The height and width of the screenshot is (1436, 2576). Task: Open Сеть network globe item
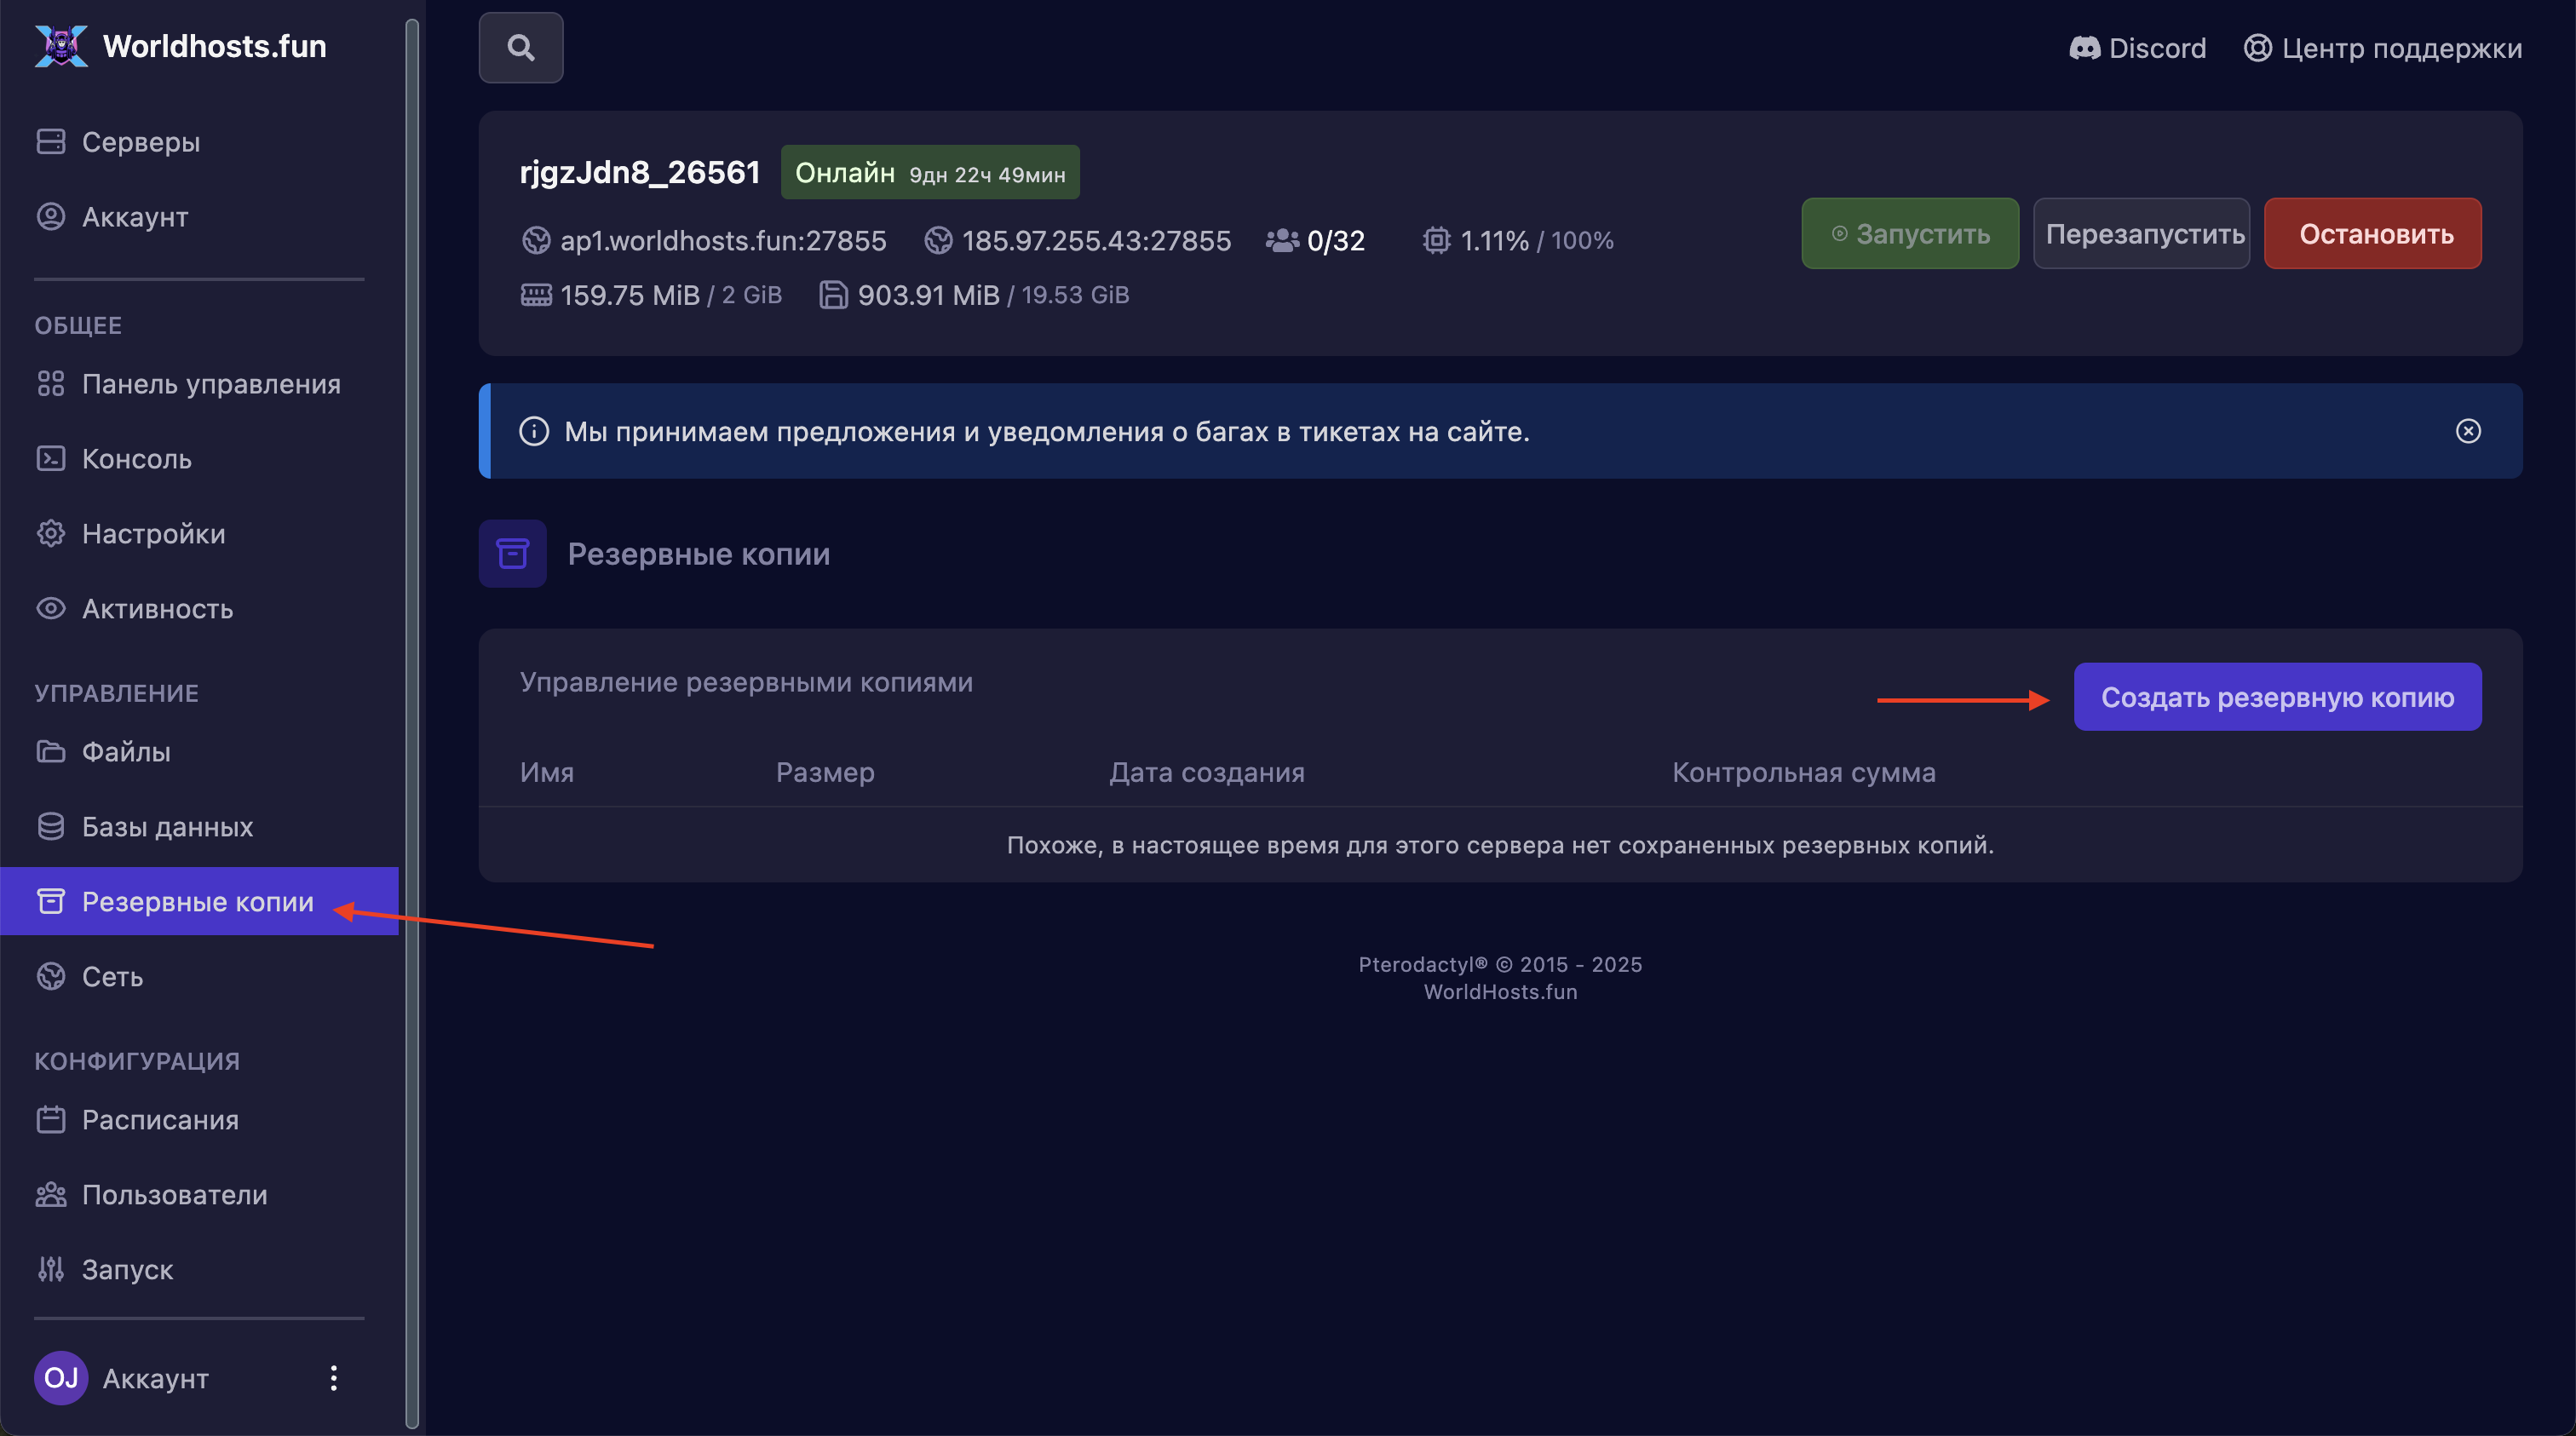coord(112,976)
